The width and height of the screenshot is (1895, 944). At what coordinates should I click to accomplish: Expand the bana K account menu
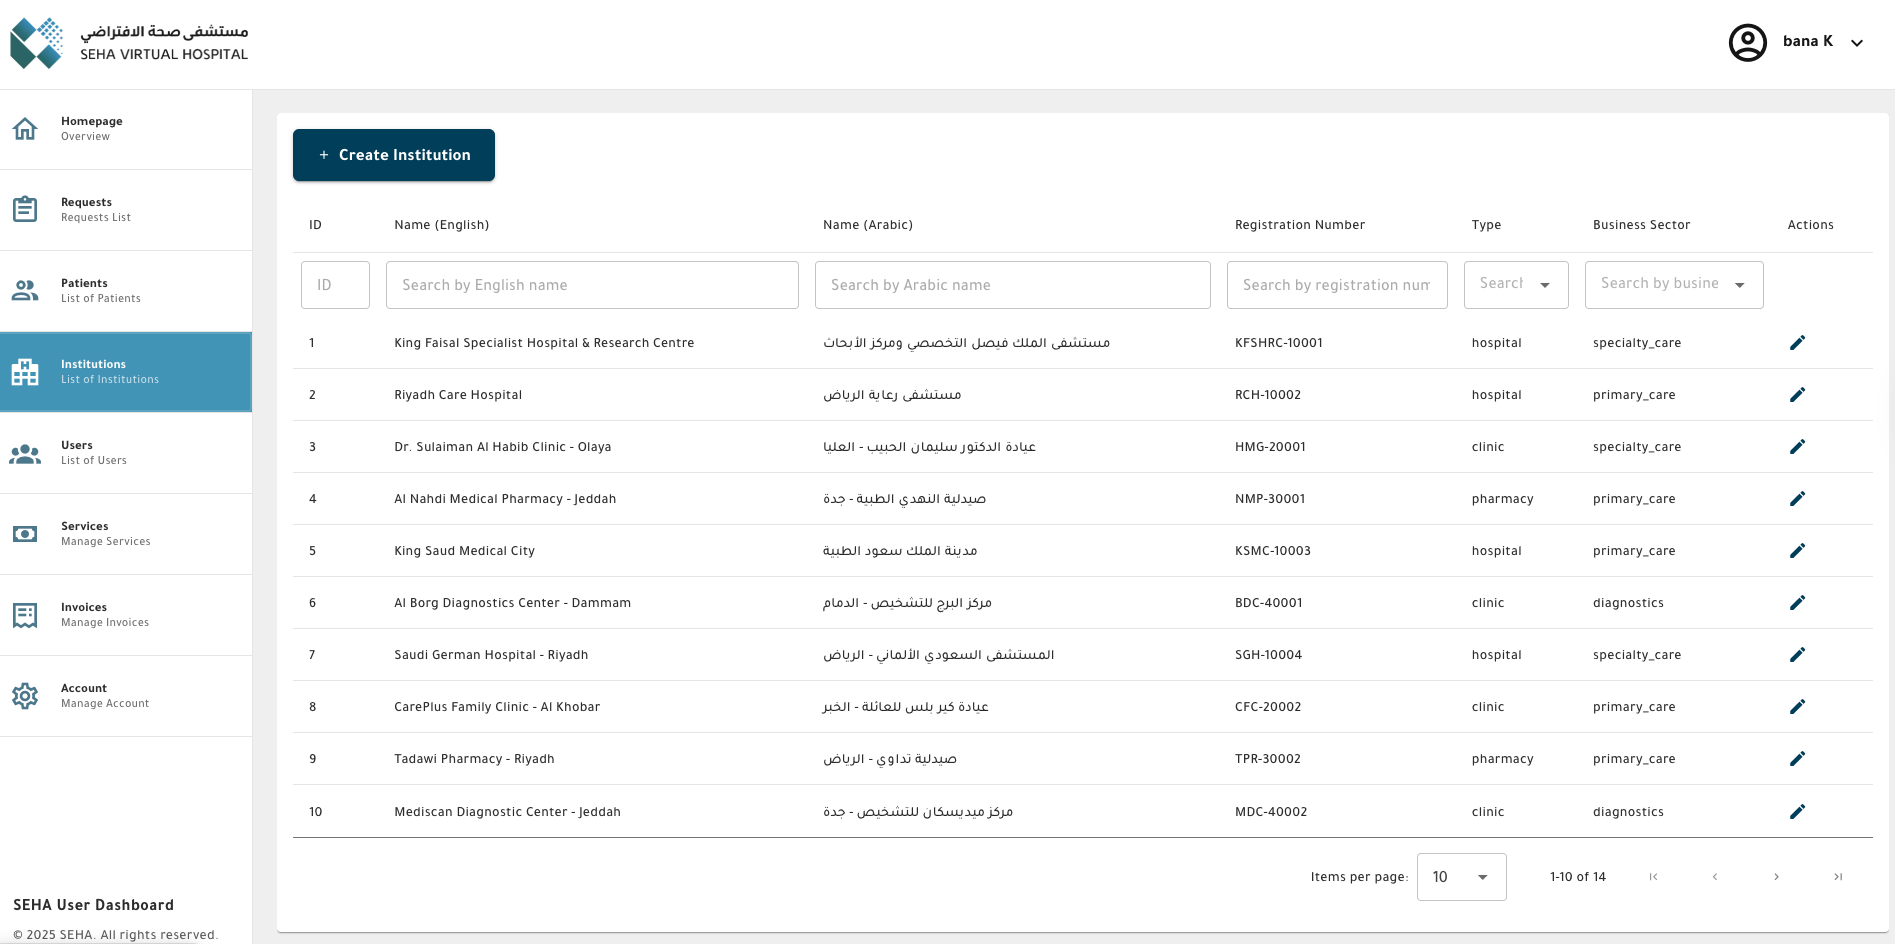tap(1857, 42)
